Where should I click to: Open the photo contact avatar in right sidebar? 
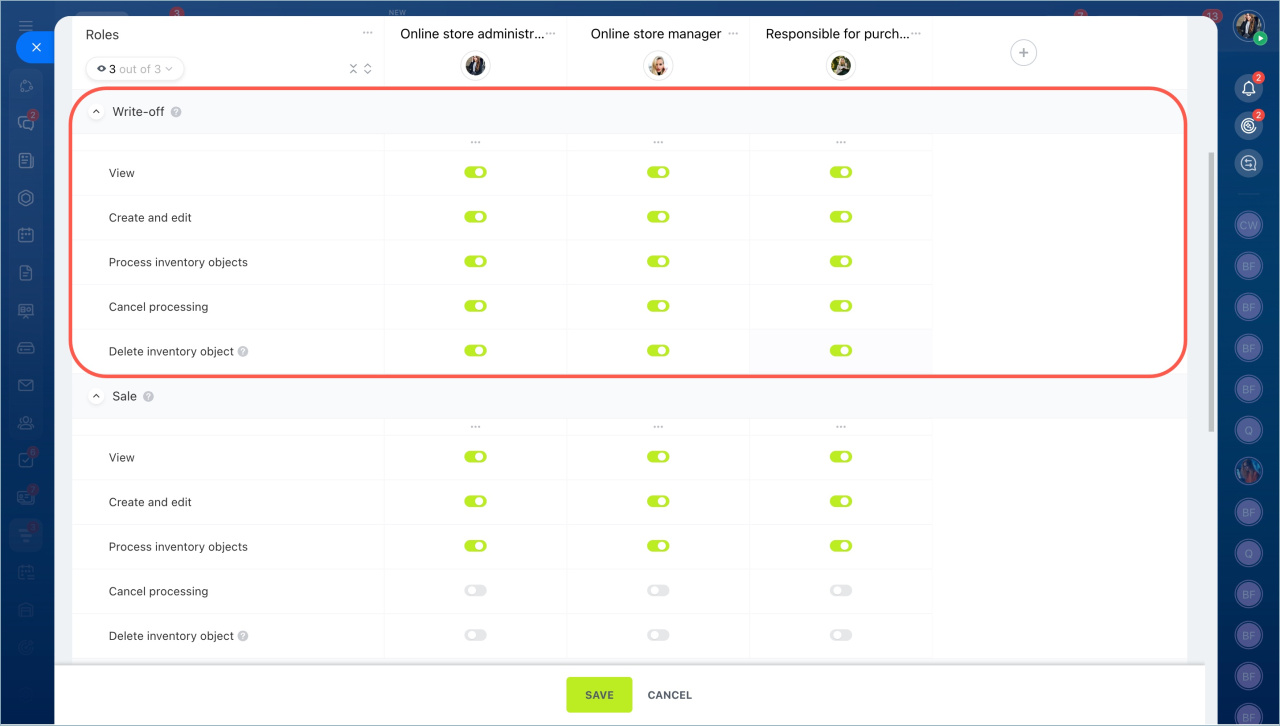[x=1249, y=471]
